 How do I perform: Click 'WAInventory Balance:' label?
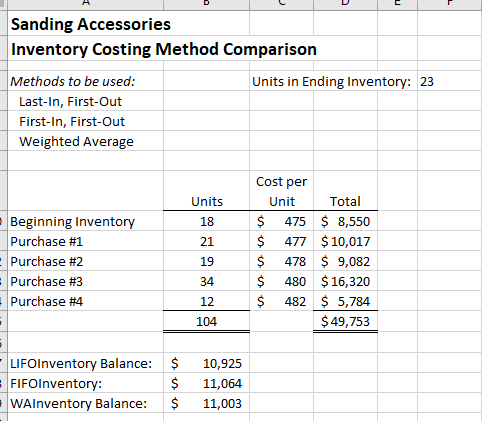click(86, 403)
